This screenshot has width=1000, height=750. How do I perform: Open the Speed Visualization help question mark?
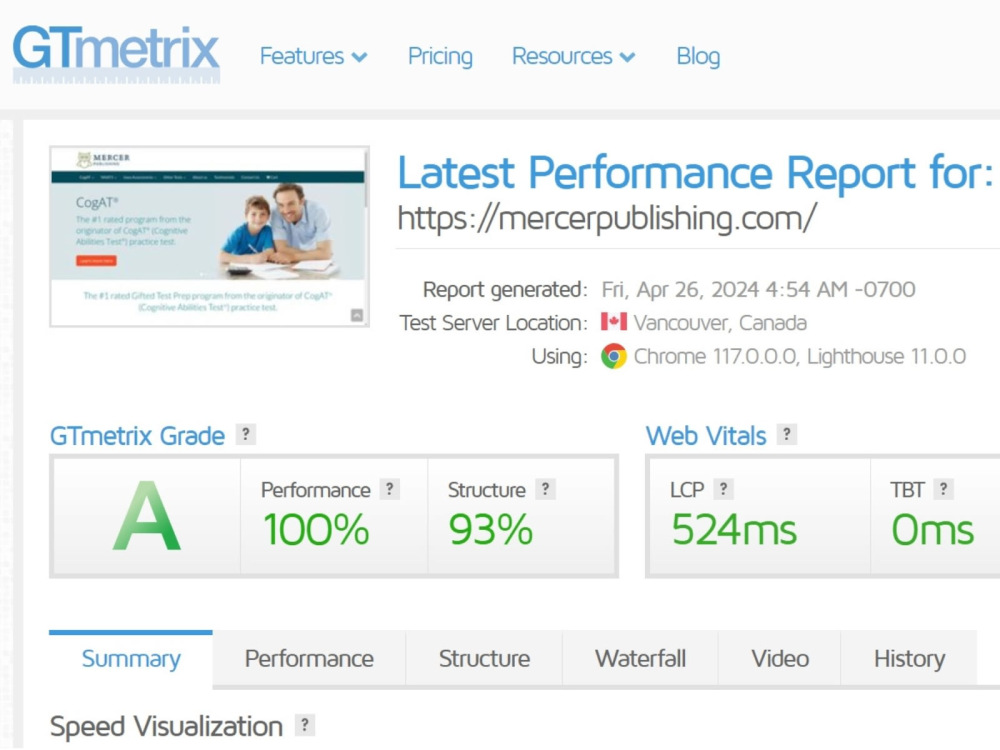click(305, 725)
